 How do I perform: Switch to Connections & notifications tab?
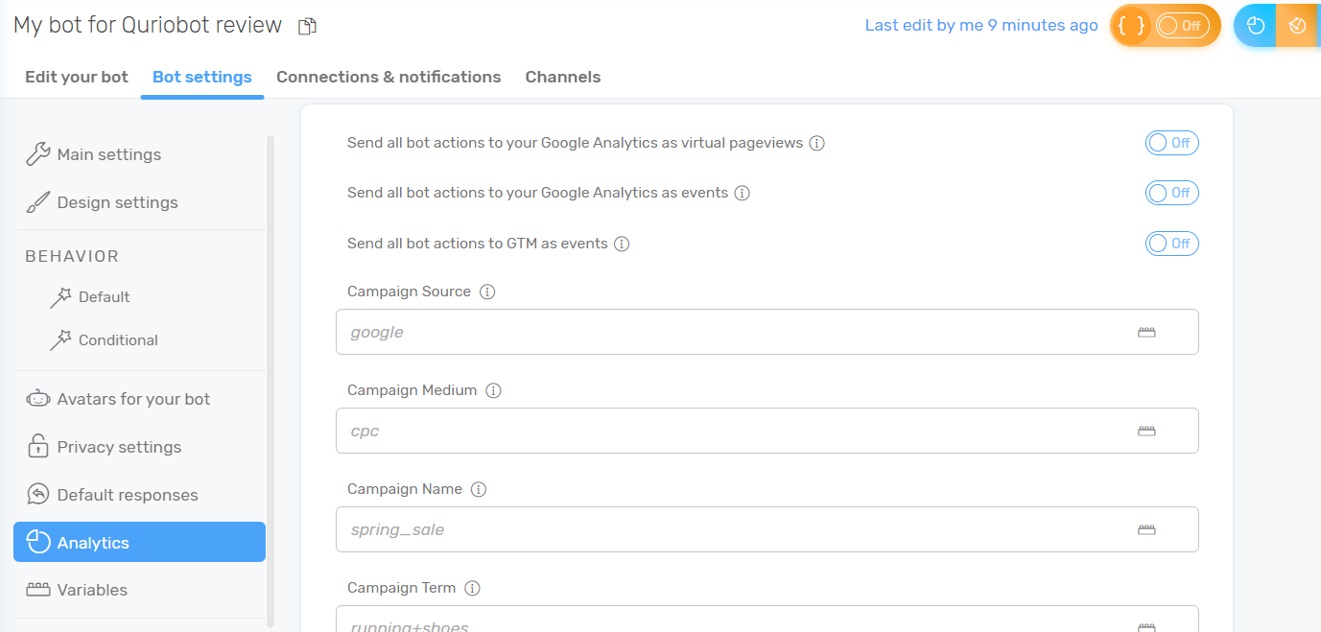pyautogui.click(x=388, y=77)
